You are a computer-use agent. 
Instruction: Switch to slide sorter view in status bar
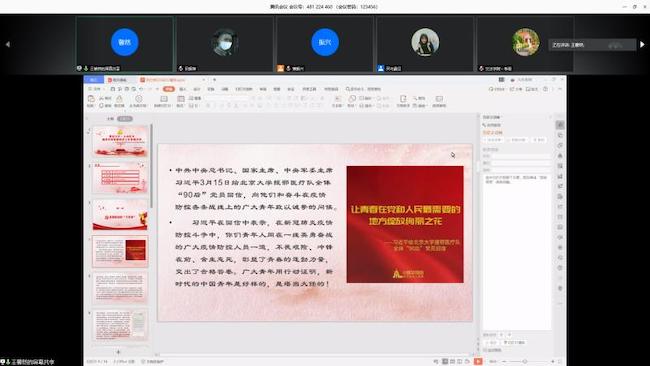pyautogui.click(x=452, y=361)
